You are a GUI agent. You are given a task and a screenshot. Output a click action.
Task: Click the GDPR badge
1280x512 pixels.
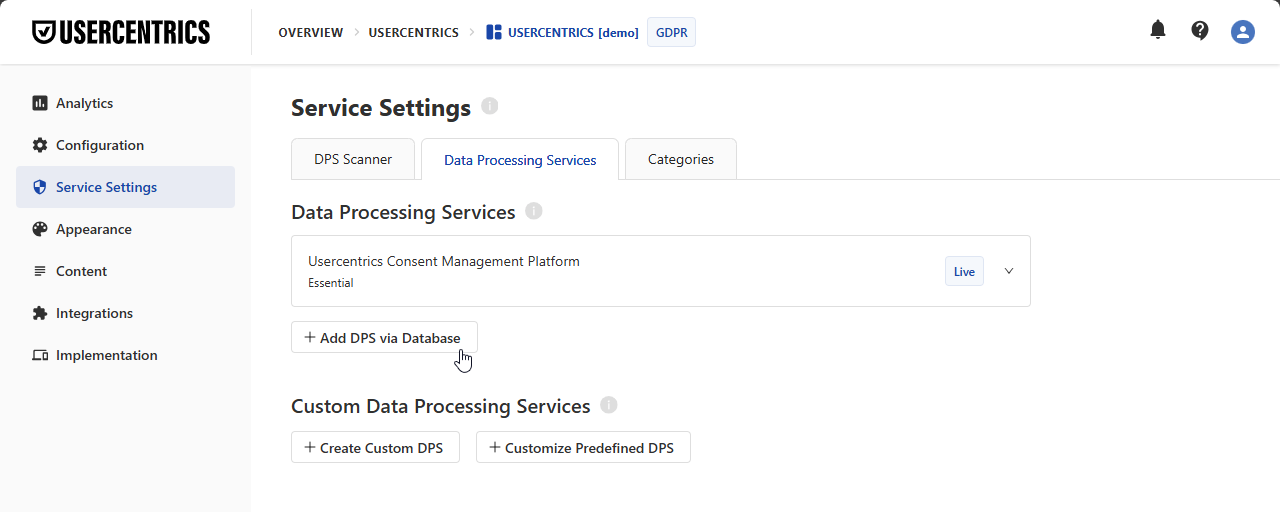(671, 32)
